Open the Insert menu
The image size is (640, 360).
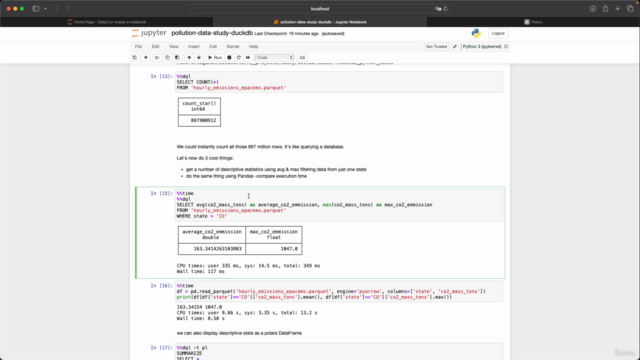[x=194, y=47]
